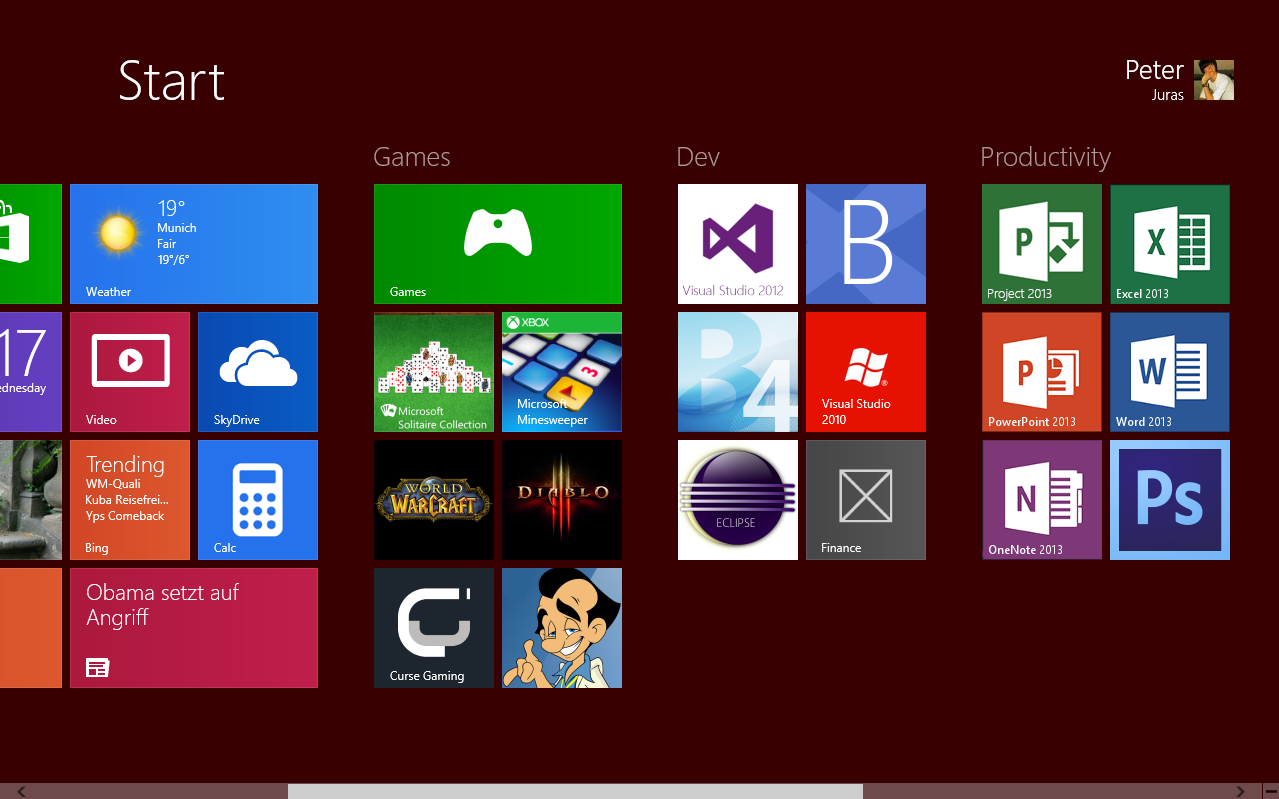Click the user name Peter

[1154, 70]
